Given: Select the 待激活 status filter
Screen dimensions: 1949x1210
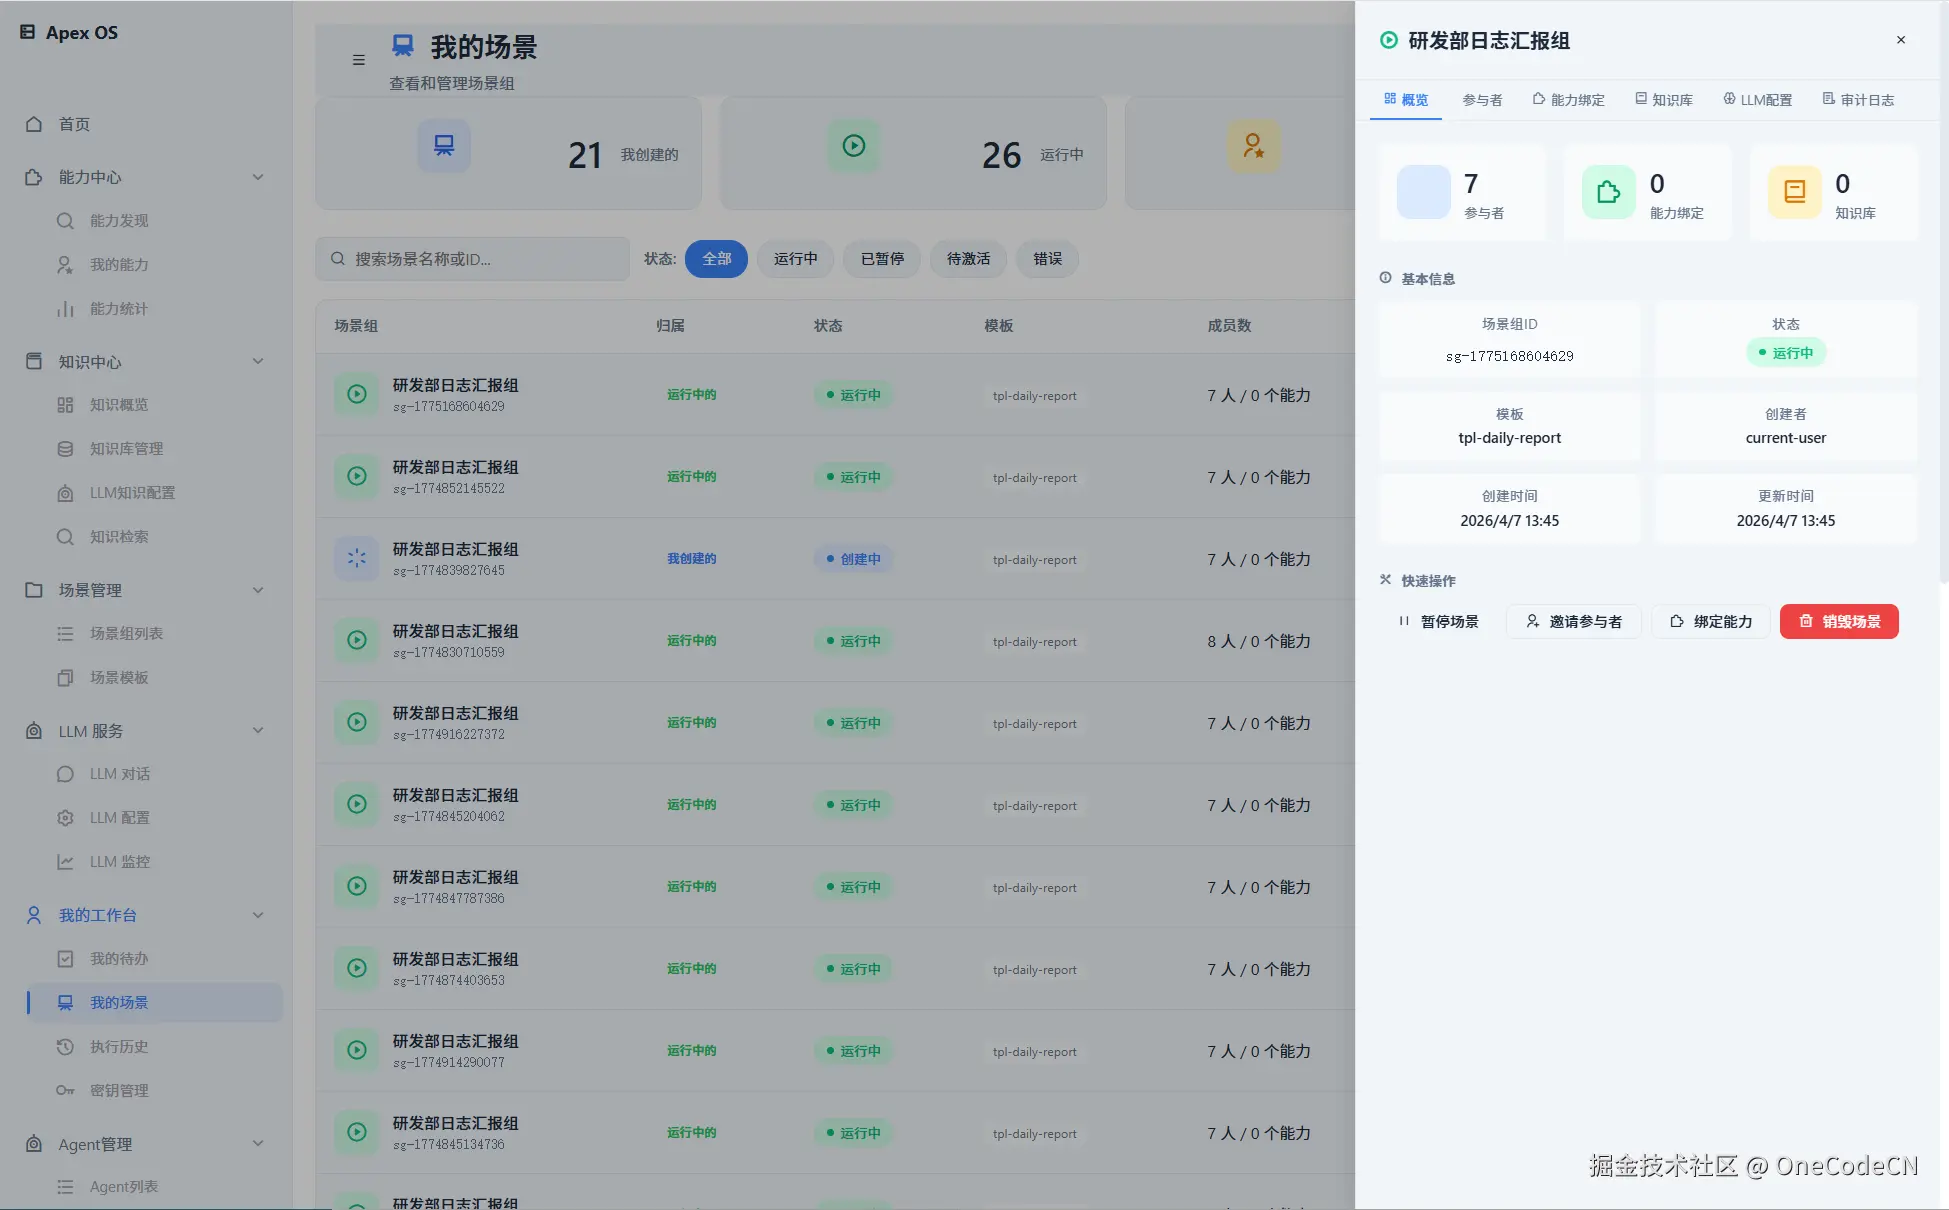Looking at the screenshot, I should tap(966, 259).
